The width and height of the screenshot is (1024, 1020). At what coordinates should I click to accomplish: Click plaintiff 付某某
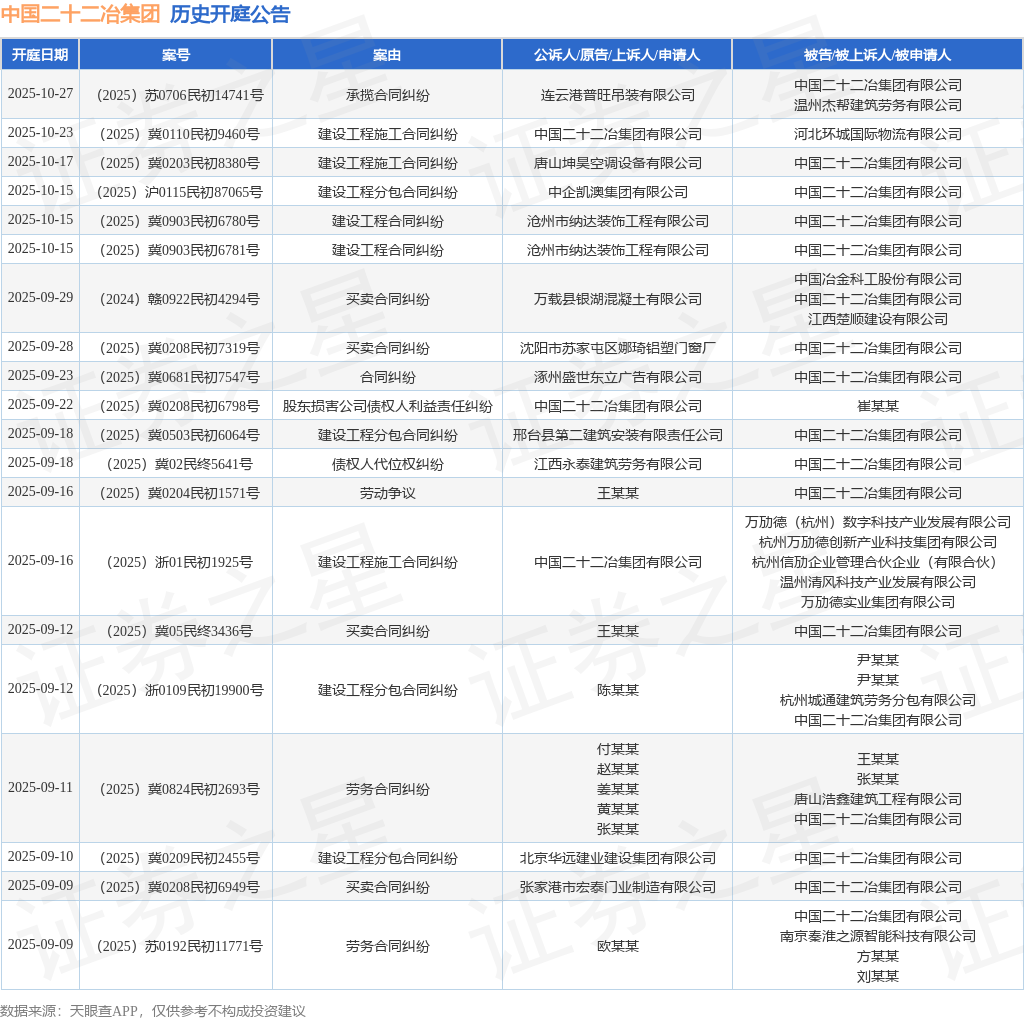click(617, 750)
